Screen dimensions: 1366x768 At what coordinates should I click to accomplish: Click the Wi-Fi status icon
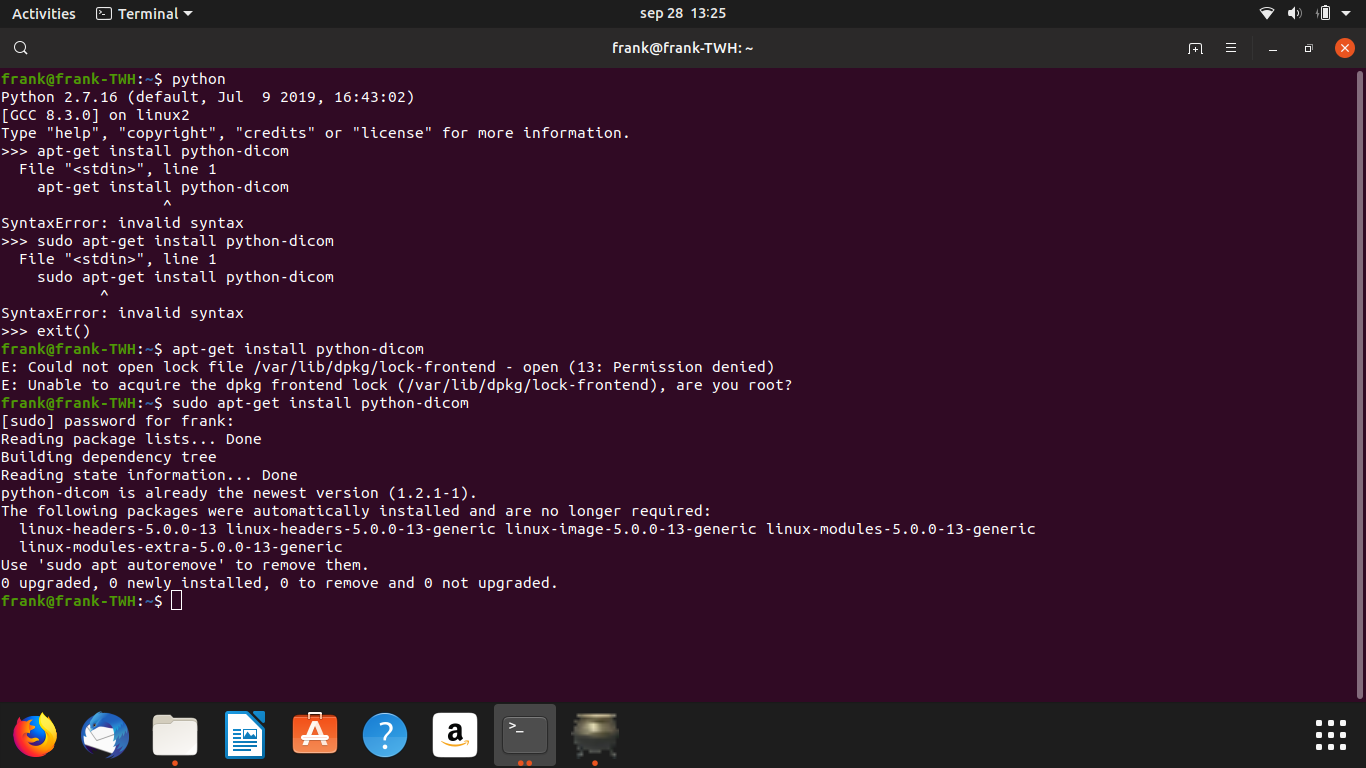[x=1267, y=14]
